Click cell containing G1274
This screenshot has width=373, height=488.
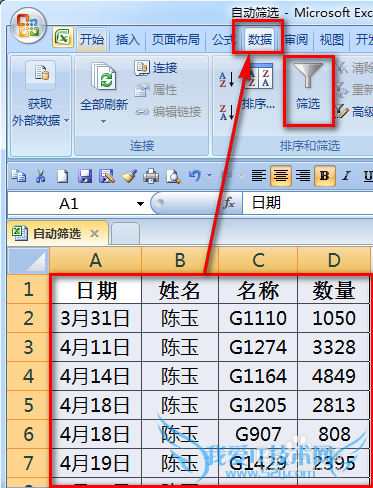(258, 347)
